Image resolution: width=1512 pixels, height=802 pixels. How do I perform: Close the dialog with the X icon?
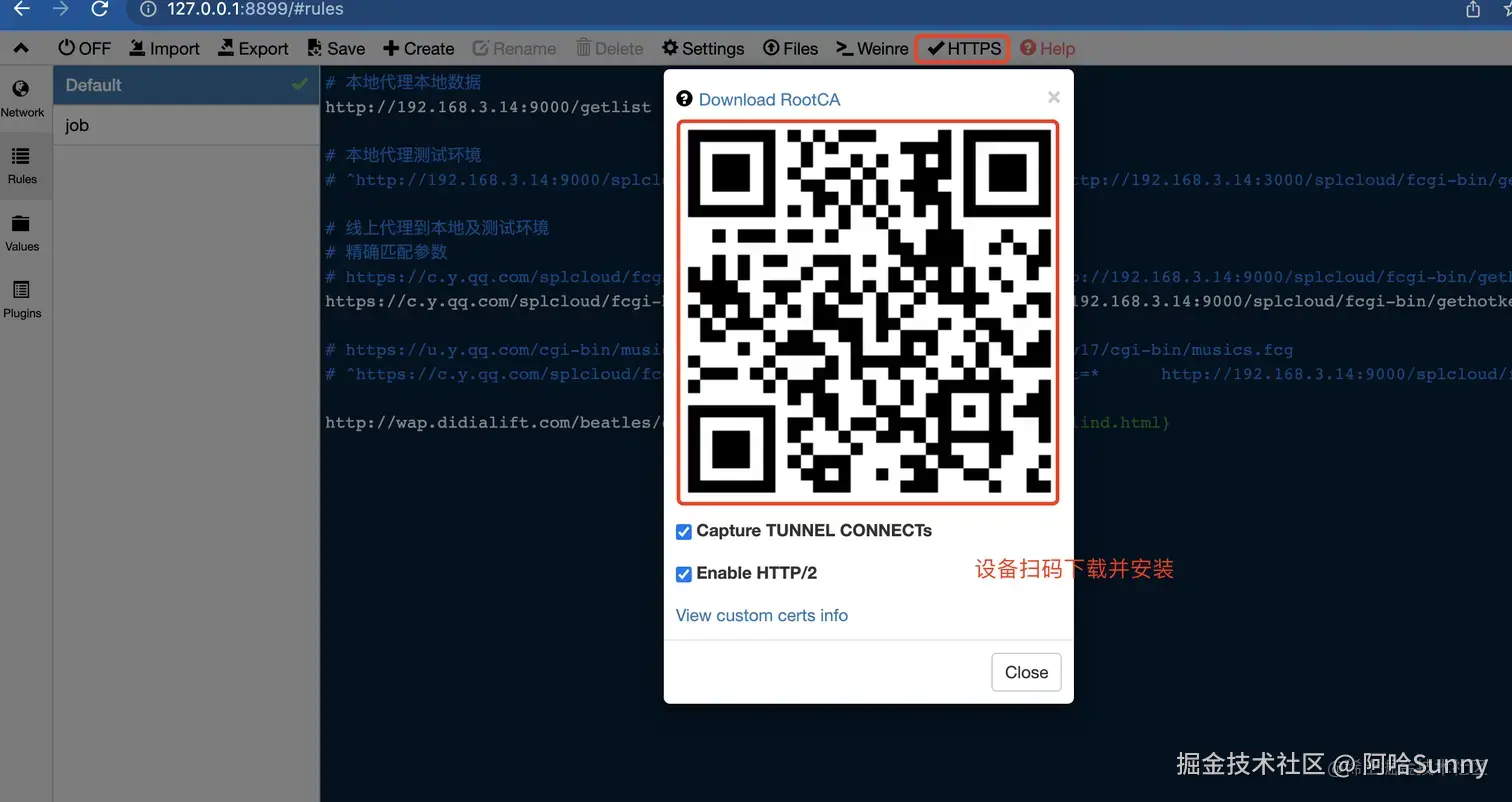tap(1053, 97)
